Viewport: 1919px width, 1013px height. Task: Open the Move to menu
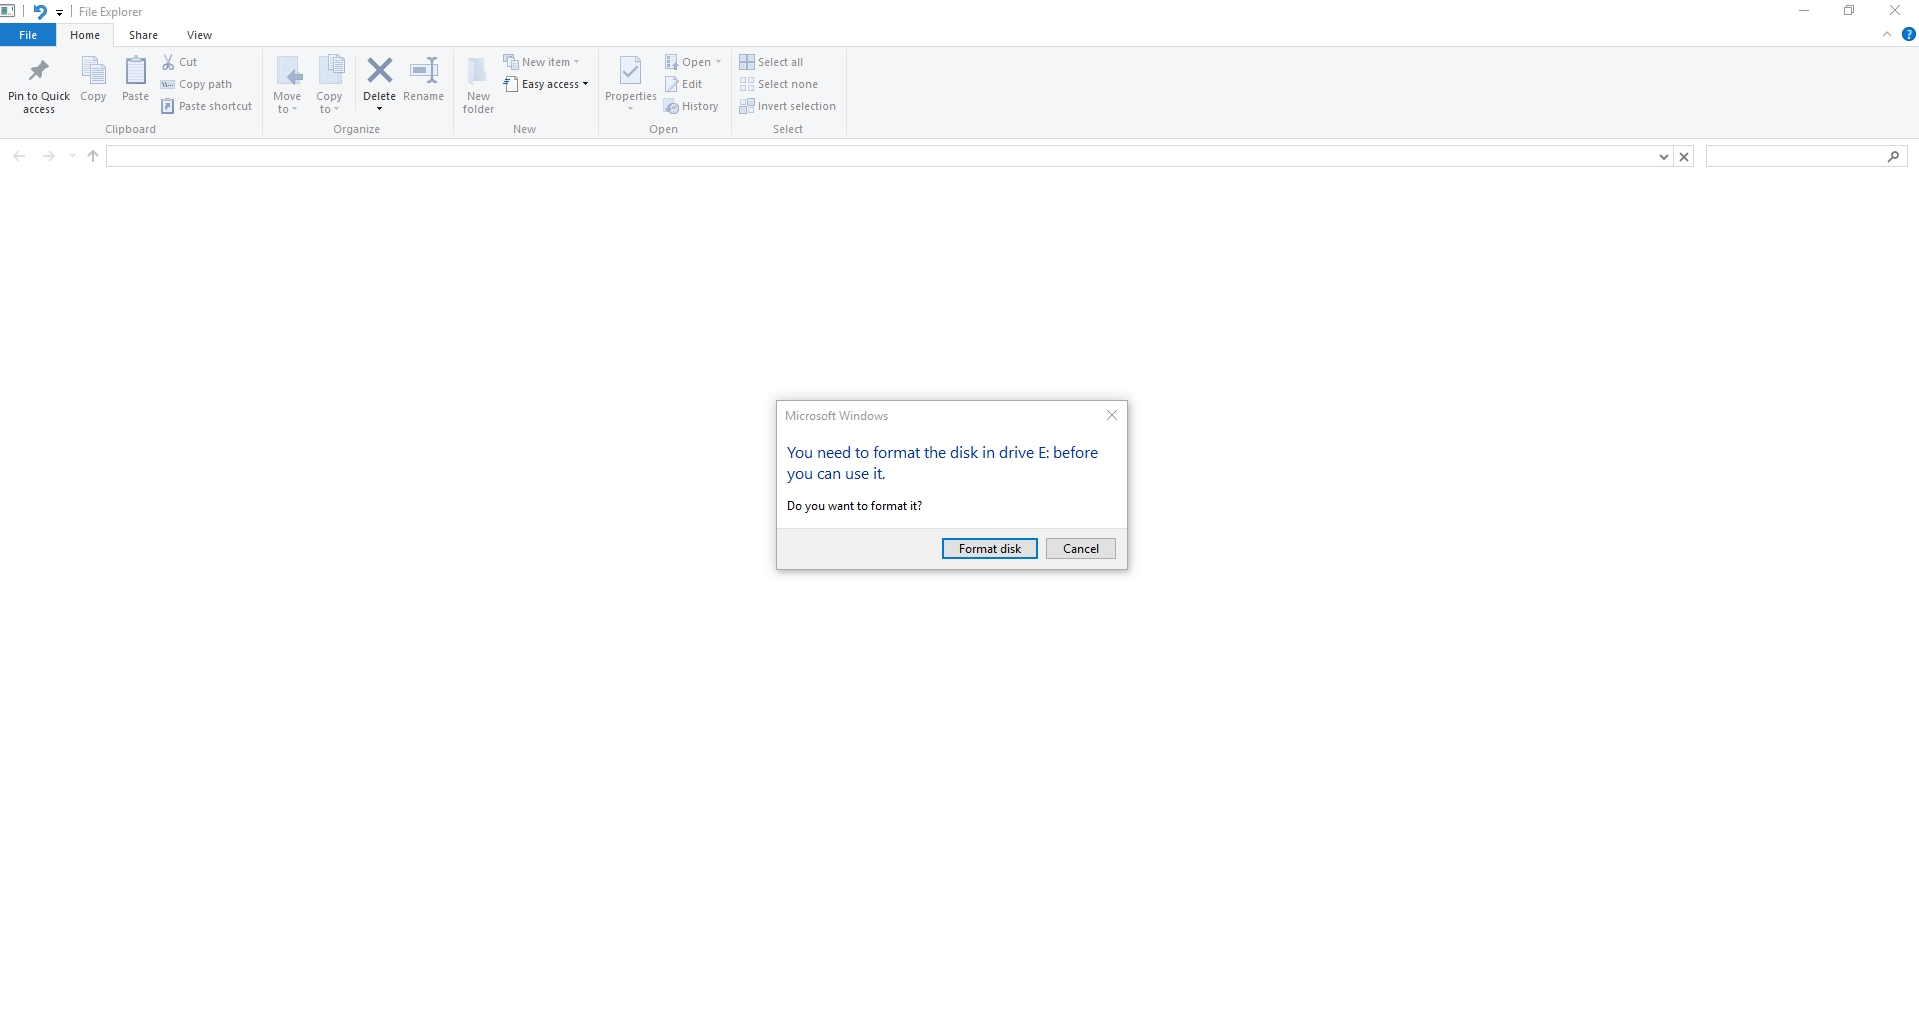tap(287, 84)
